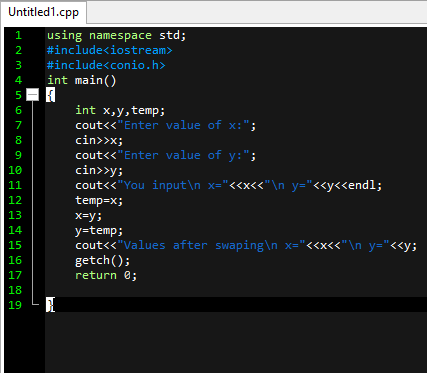Collapse the main function fold marker
This screenshot has height=373, width=427.
[x=32, y=95]
